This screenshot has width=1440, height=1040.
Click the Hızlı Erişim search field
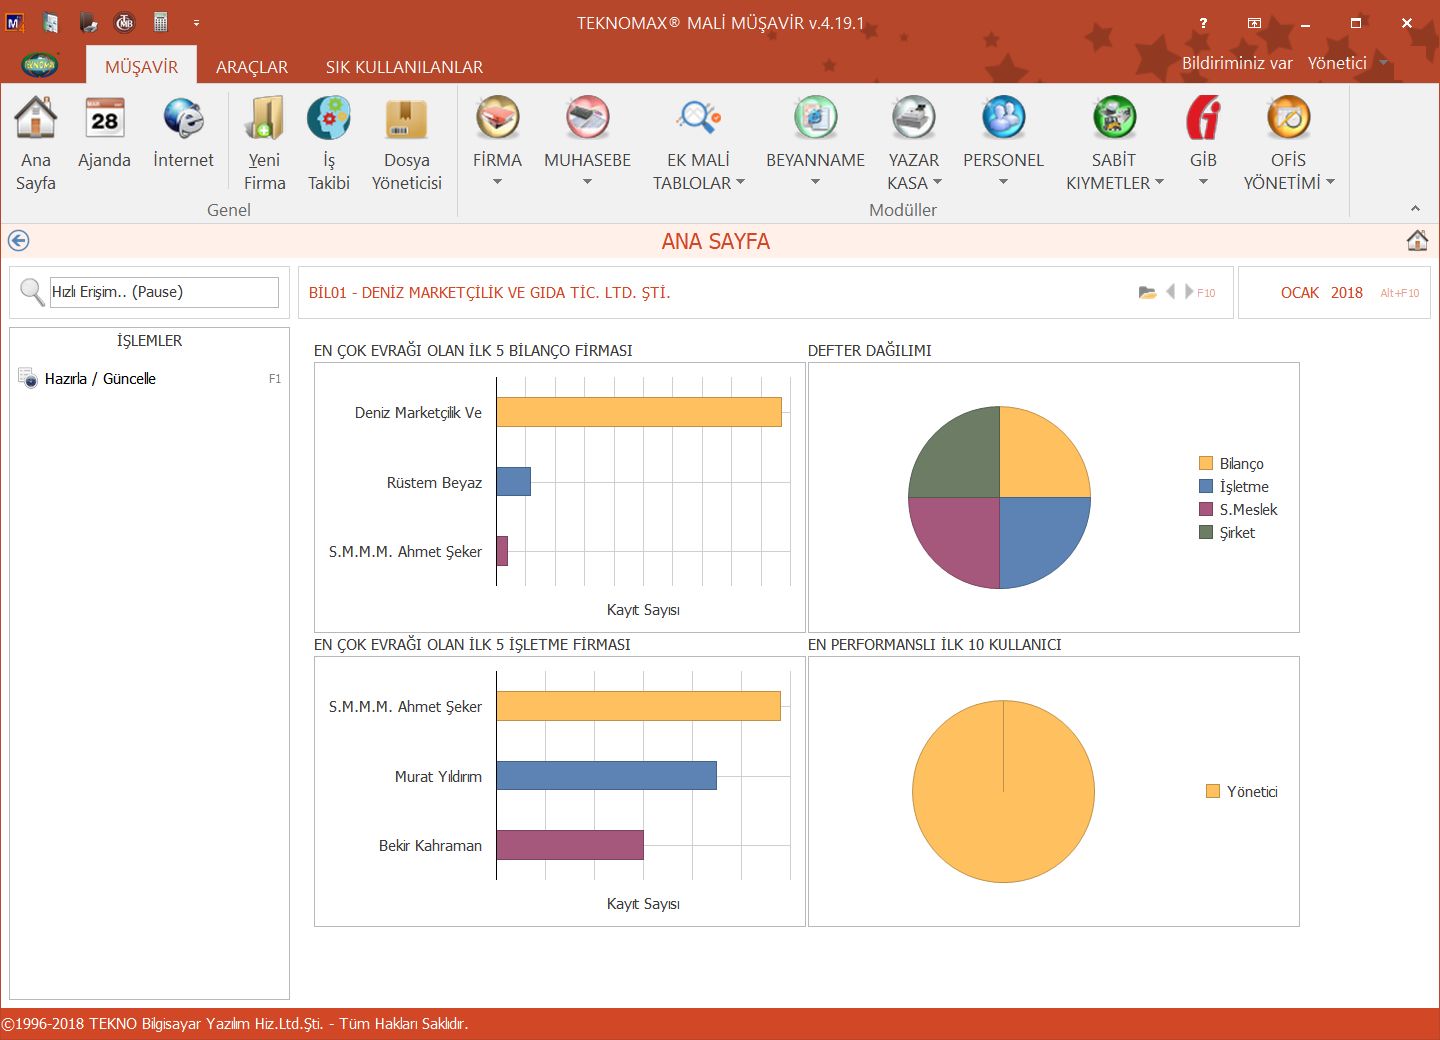point(164,292)
